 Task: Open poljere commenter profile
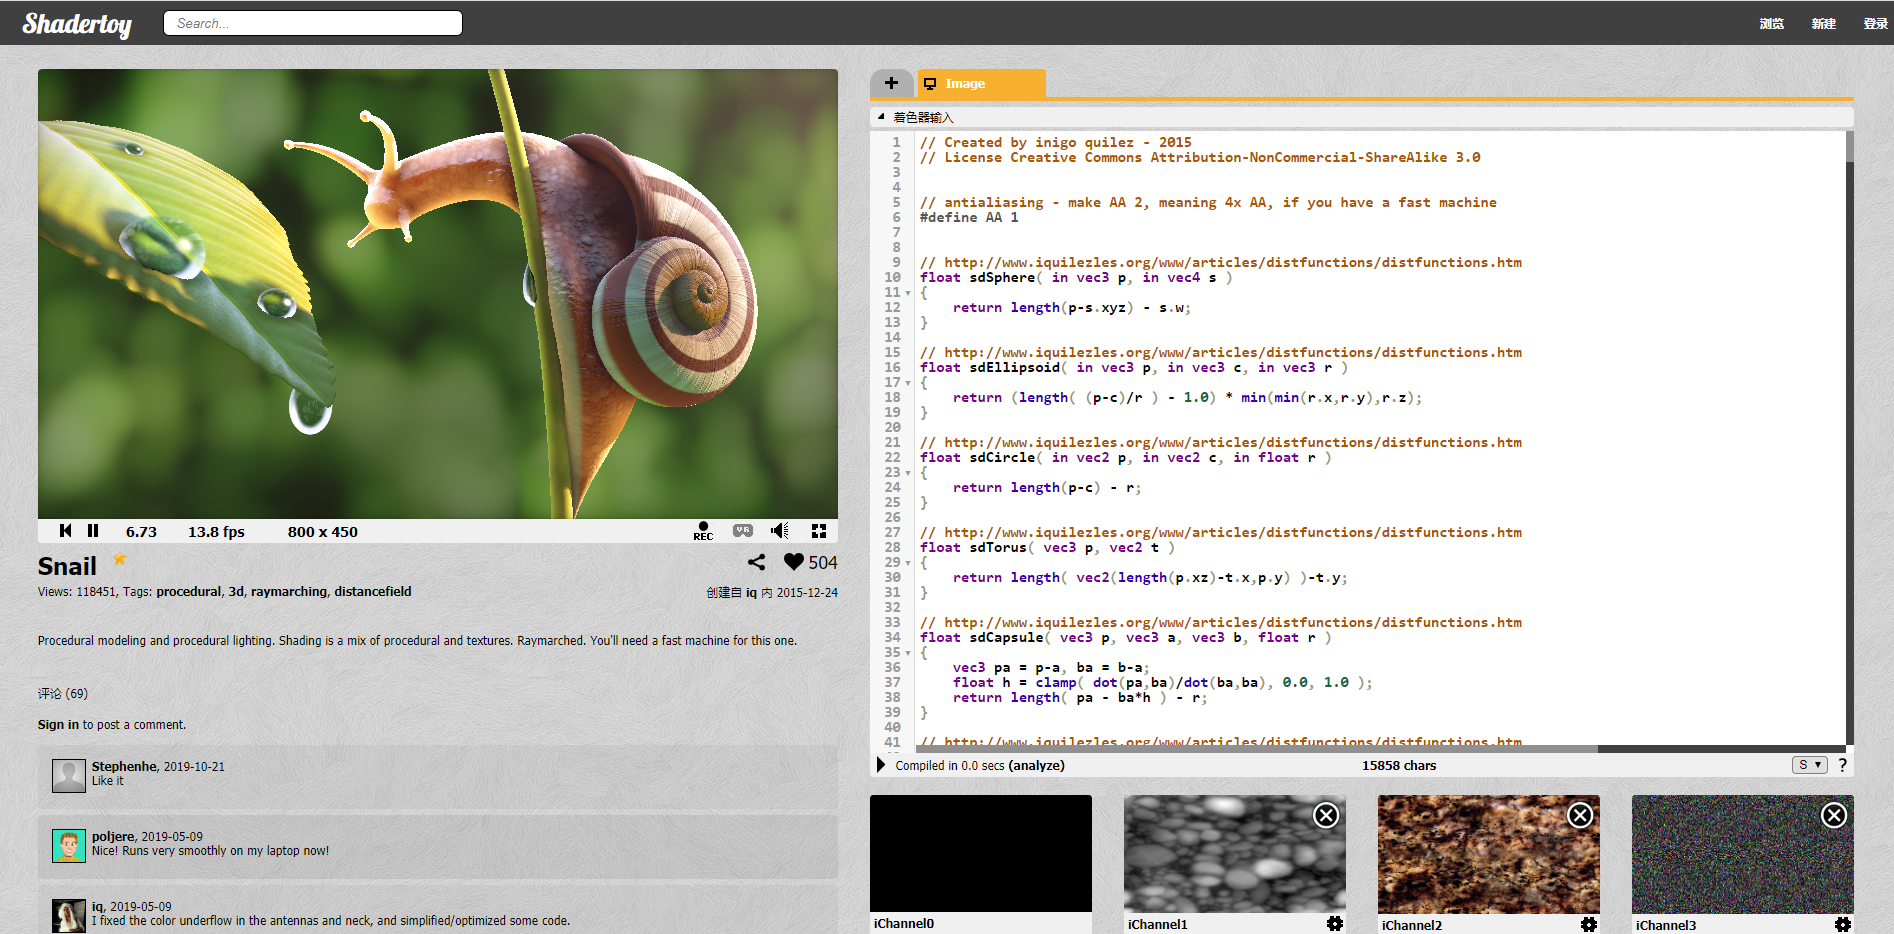(113, 837)
